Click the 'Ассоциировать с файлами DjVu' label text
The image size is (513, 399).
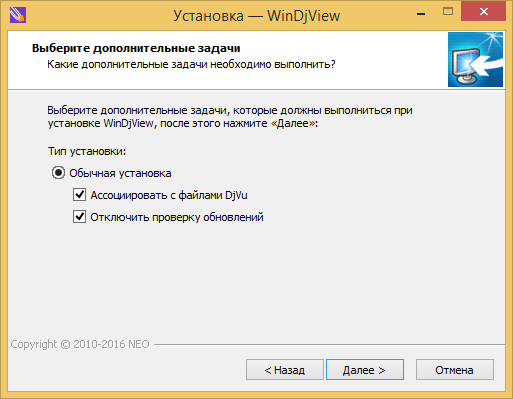point(169,195)
